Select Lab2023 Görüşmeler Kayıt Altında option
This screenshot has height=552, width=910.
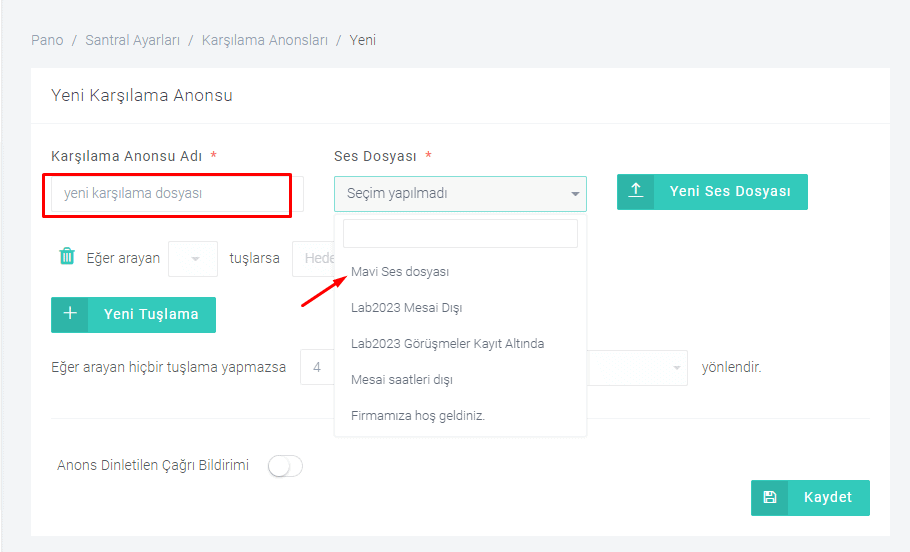[447, 344]
